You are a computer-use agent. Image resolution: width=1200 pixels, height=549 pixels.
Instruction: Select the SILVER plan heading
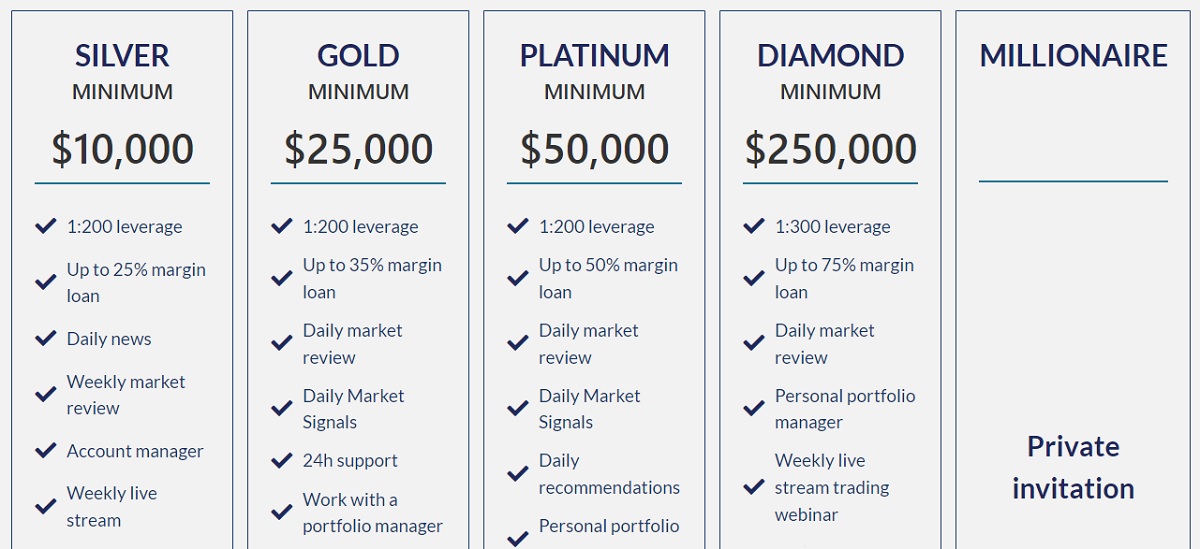pos(122,55)
